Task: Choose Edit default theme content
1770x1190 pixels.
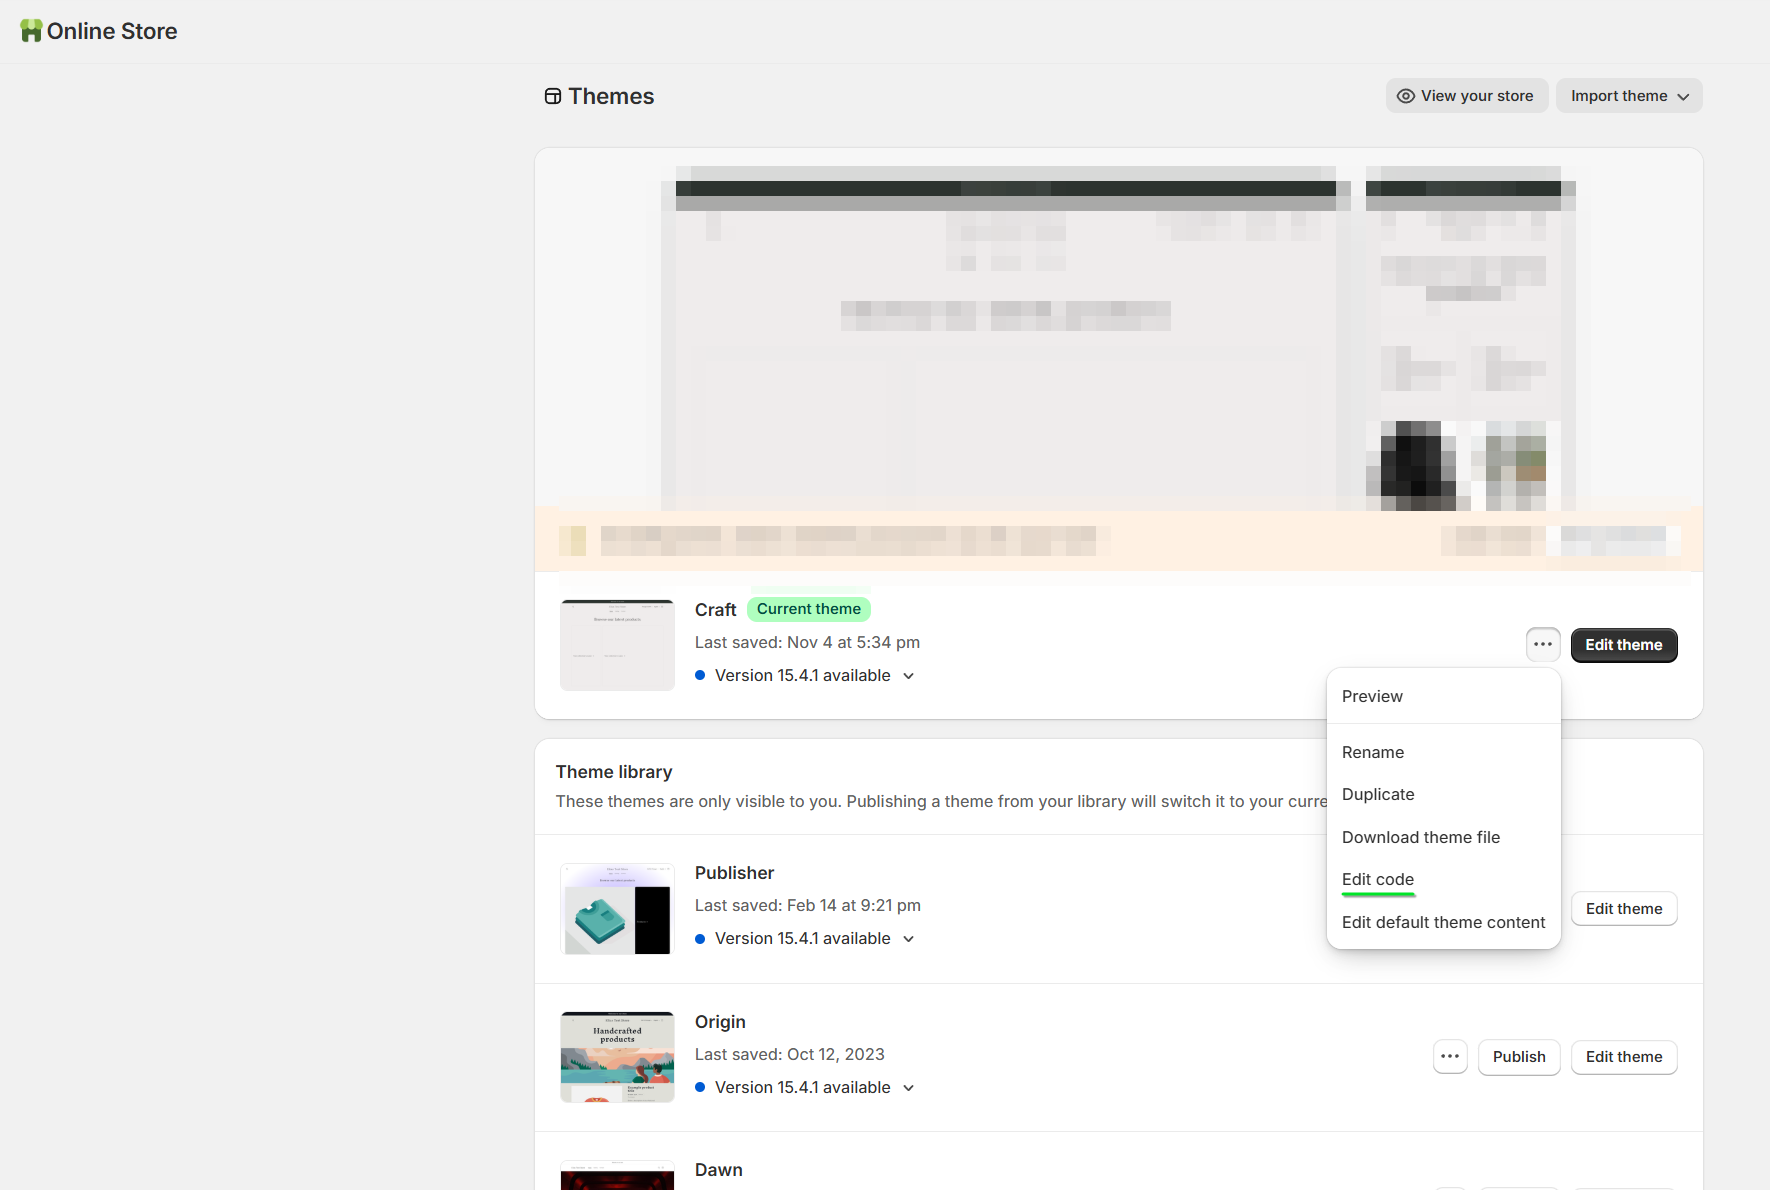Action: coord(1443,922)
